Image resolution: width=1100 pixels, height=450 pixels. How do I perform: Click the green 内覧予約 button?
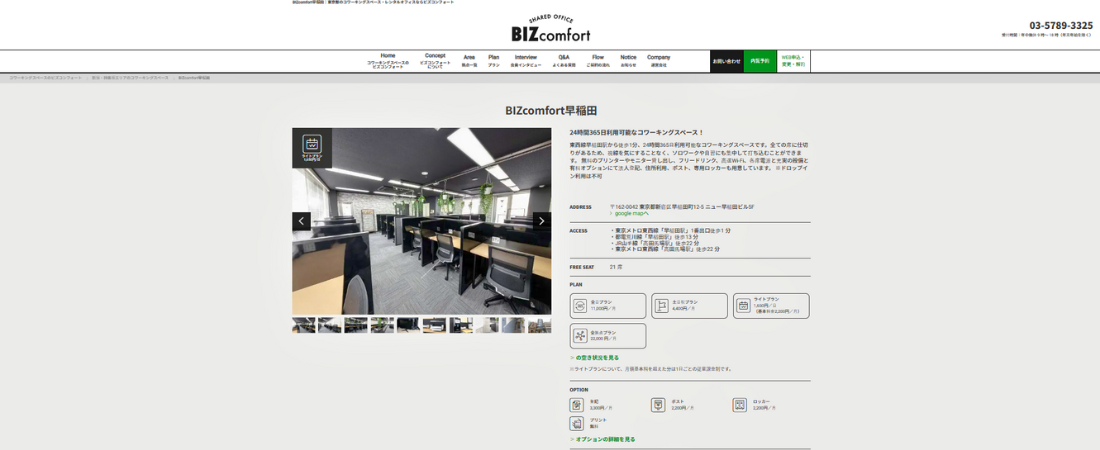point(760,61)
